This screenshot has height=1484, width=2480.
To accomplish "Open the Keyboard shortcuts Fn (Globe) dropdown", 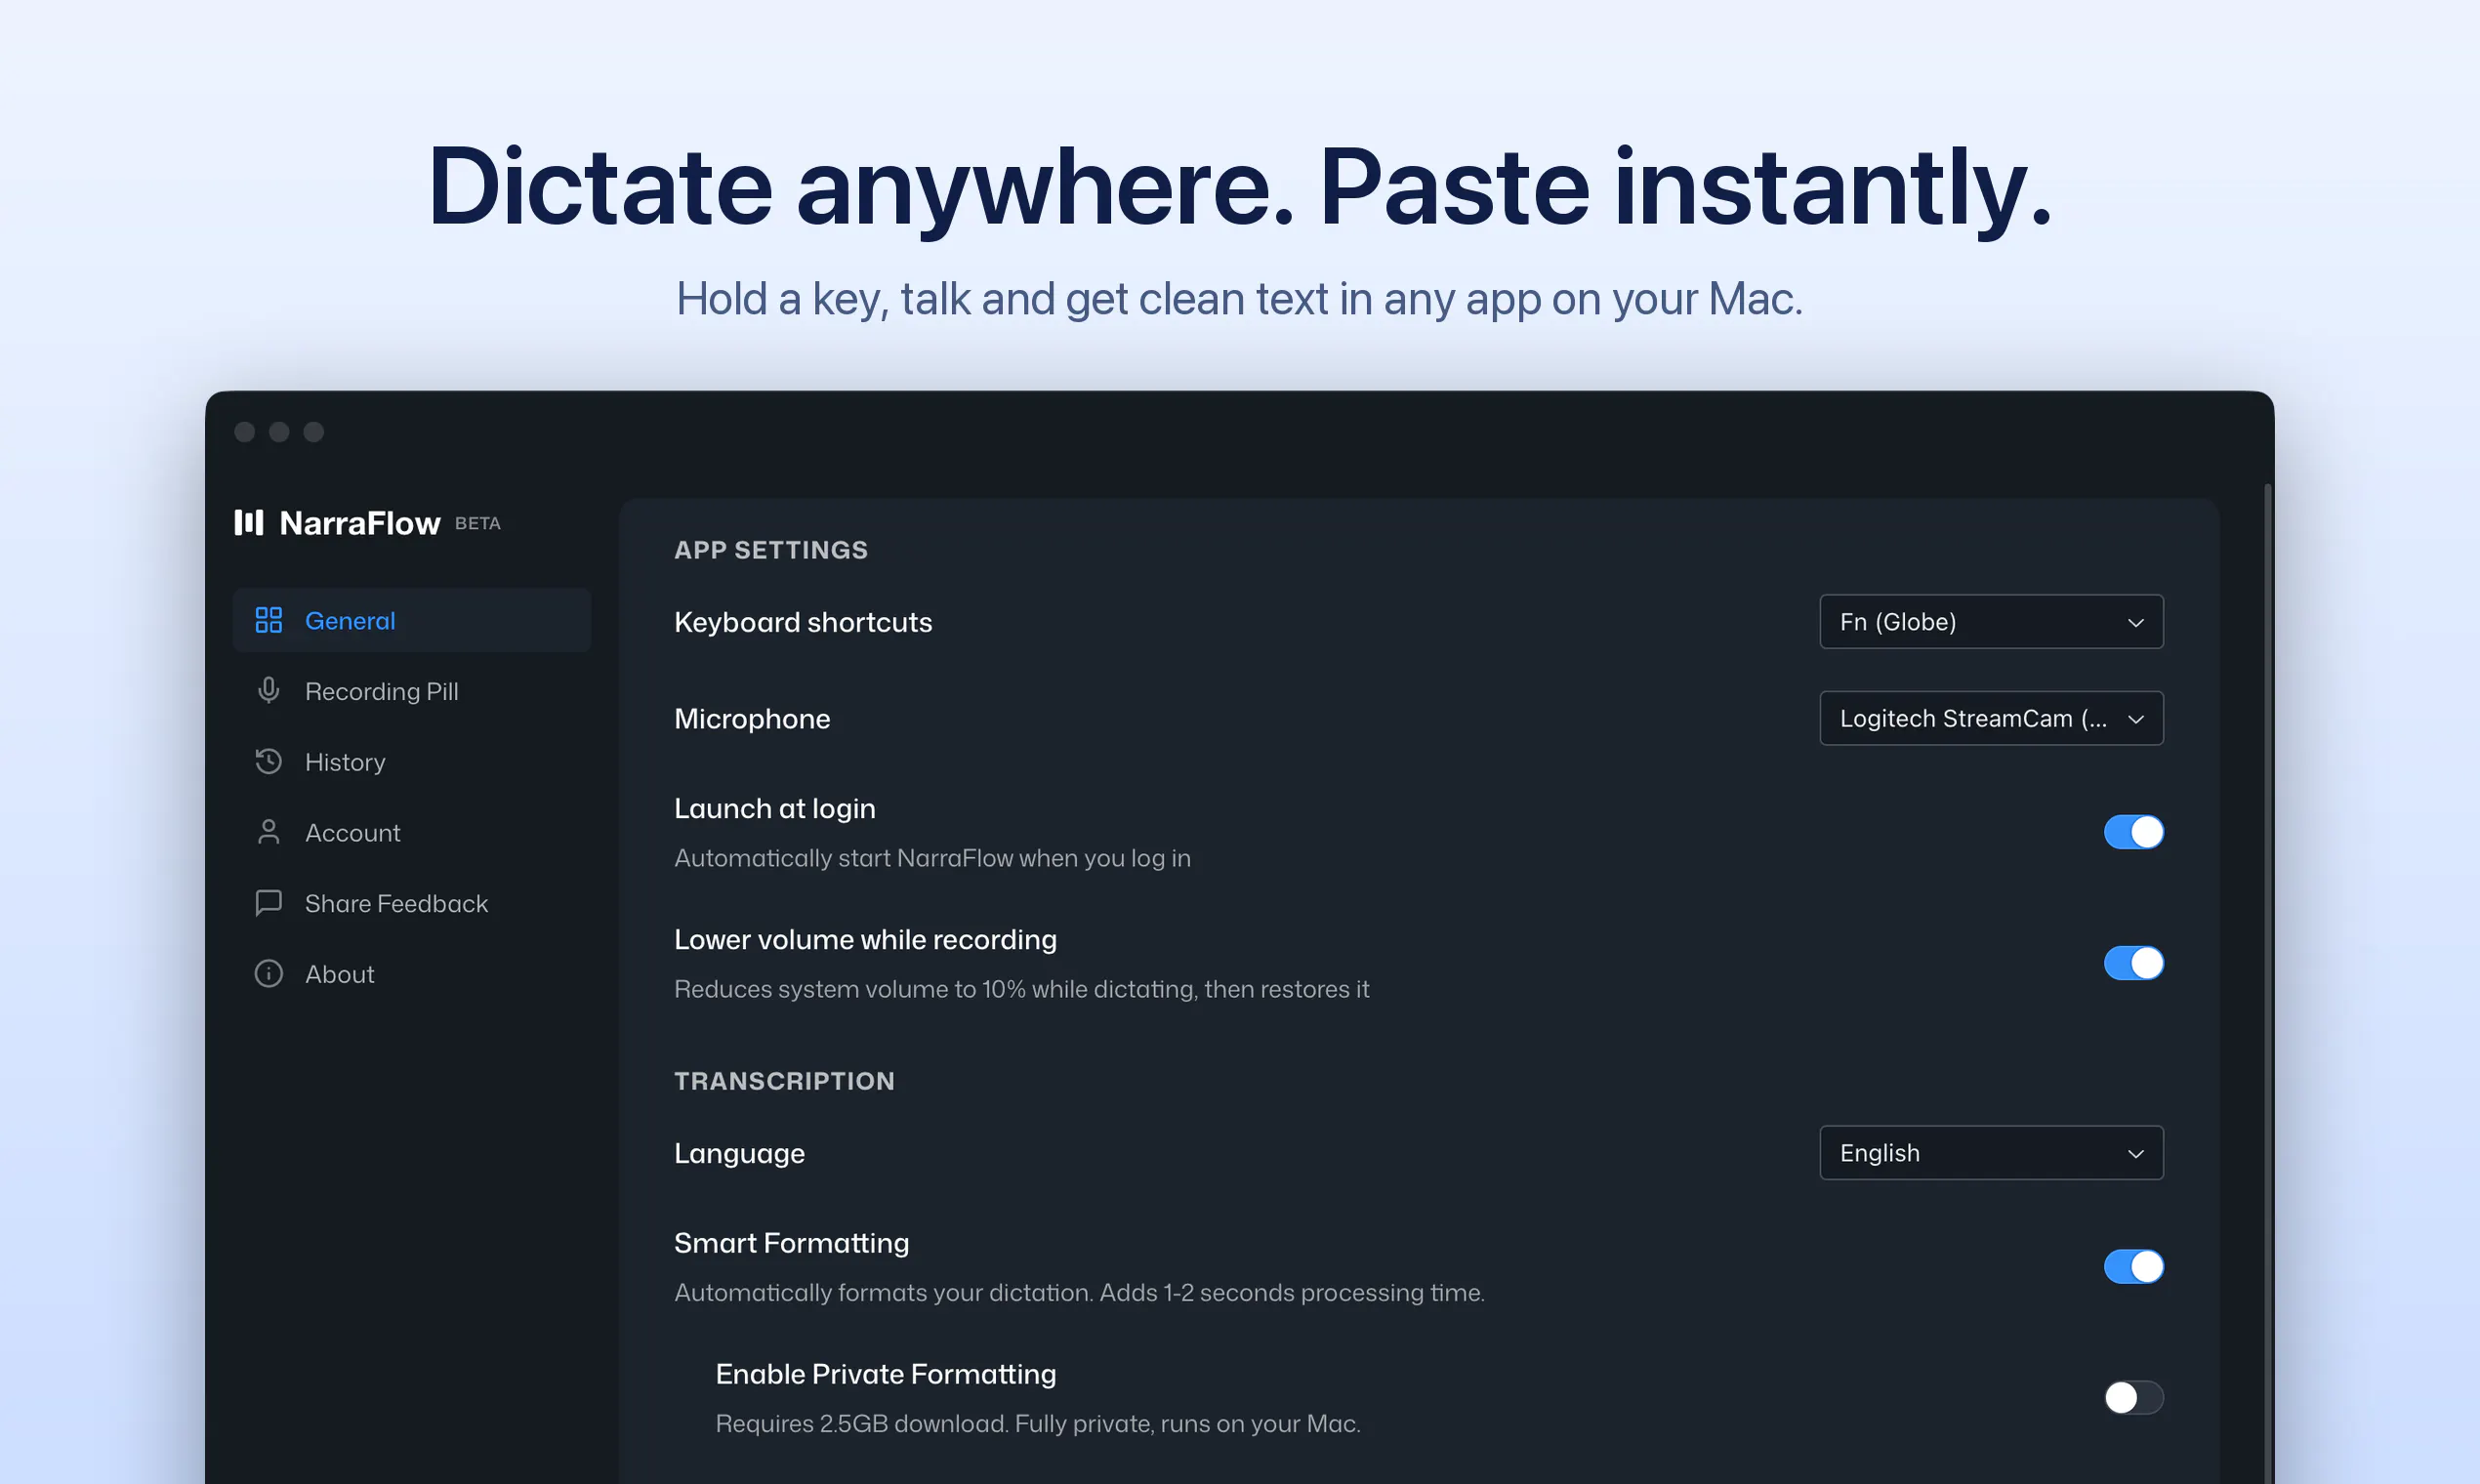I will pos(1991,622).
